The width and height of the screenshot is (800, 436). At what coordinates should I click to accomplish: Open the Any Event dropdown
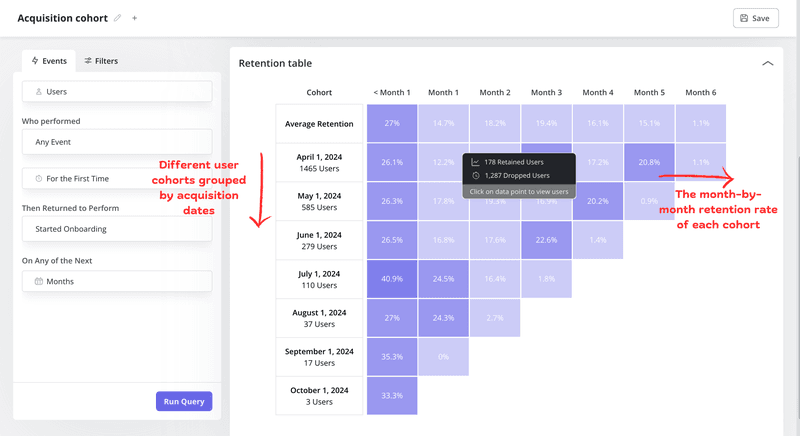pyautogui.click(x=117, y=141)
